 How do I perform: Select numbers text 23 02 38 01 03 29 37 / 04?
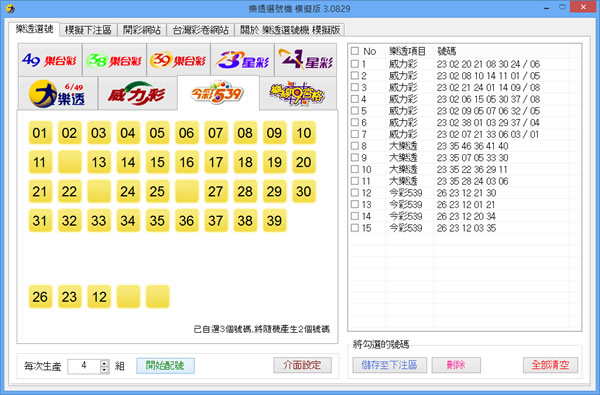click(488, 122)
